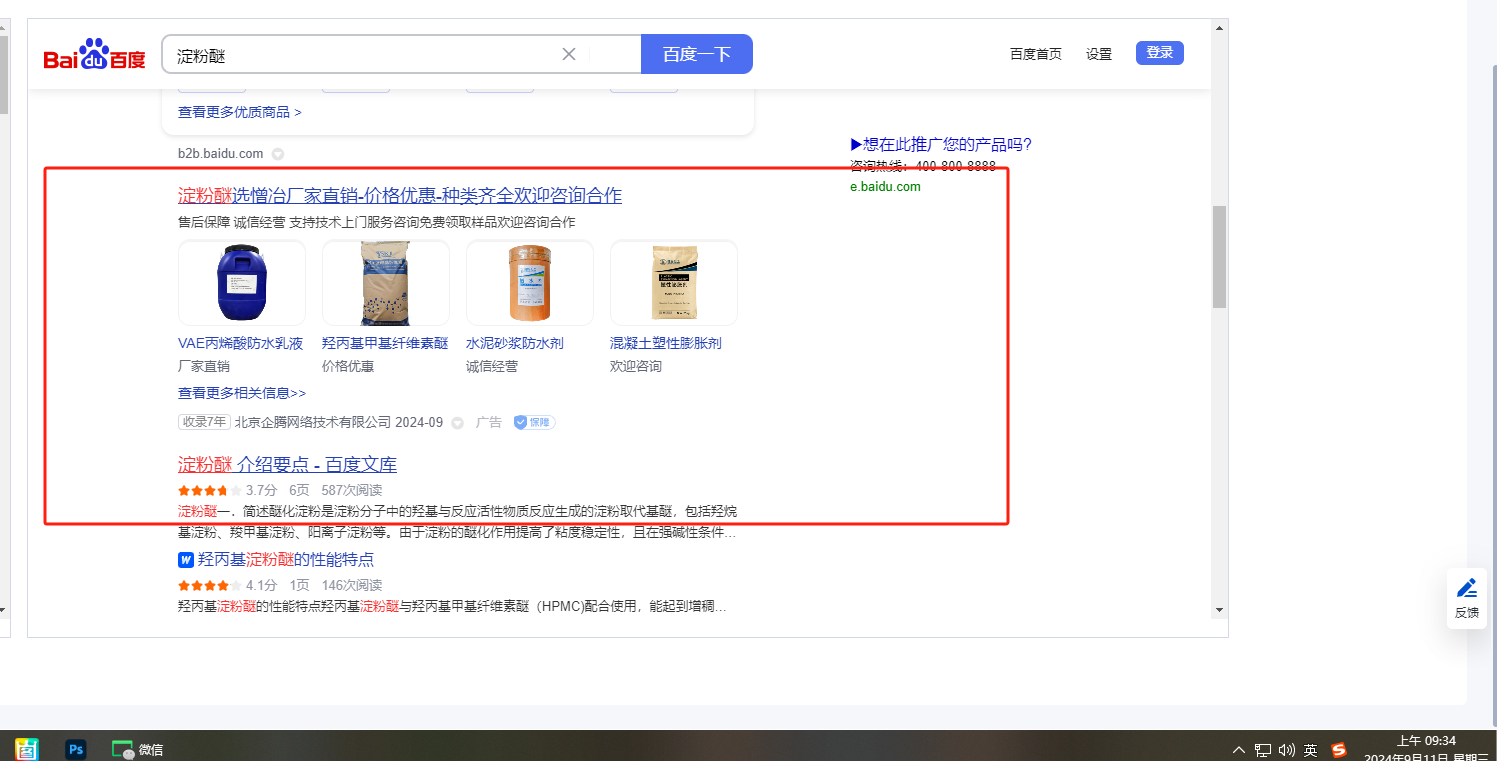Click the b2b.baidu.com source text
1497x761 pixels.
pos(220,154)
